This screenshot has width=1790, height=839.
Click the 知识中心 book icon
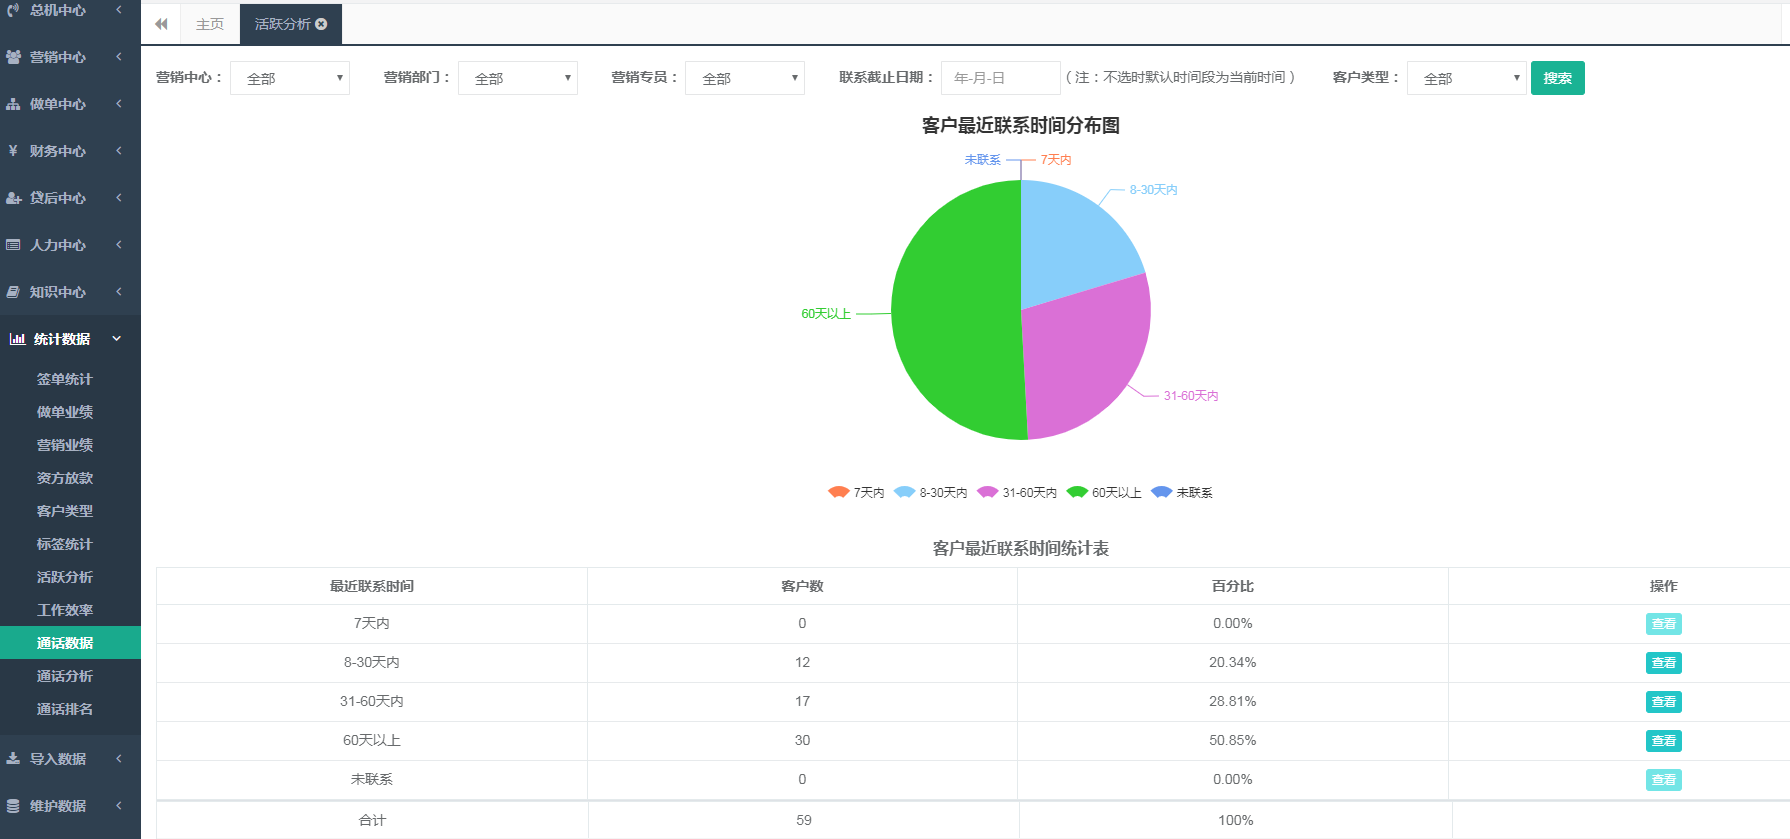tap(13, 292)
